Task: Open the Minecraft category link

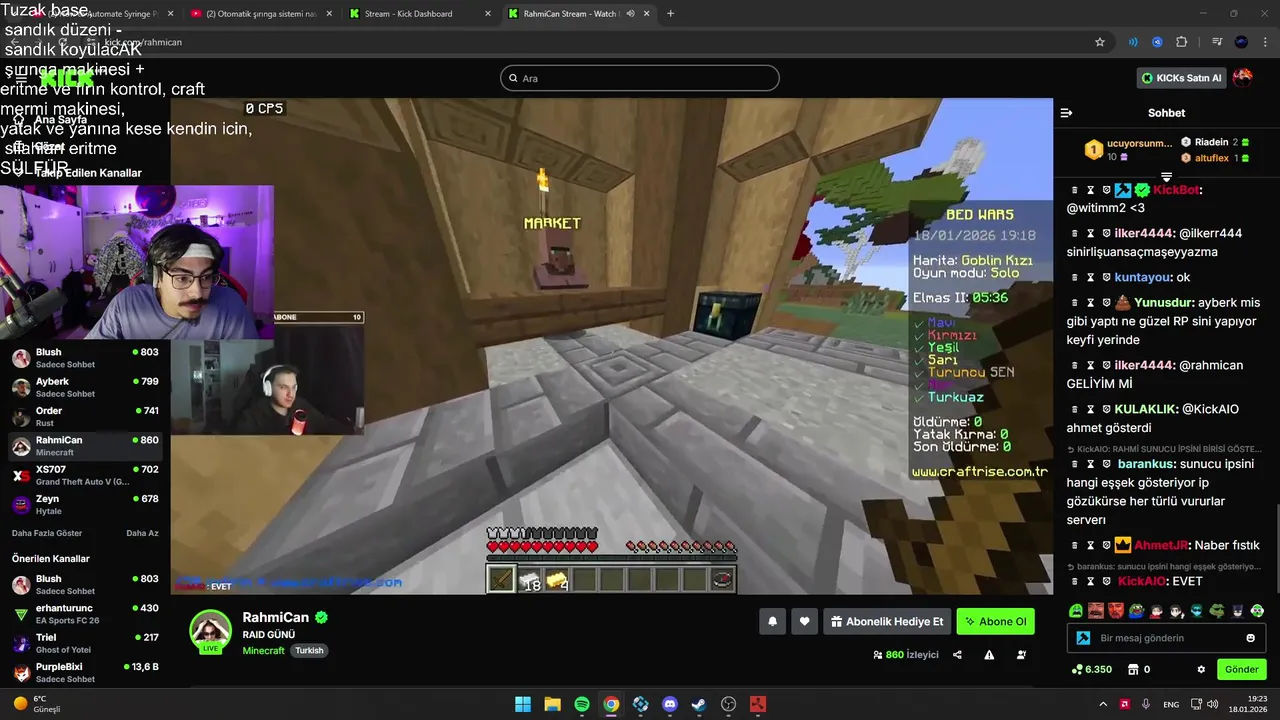Action: [263, 651]
